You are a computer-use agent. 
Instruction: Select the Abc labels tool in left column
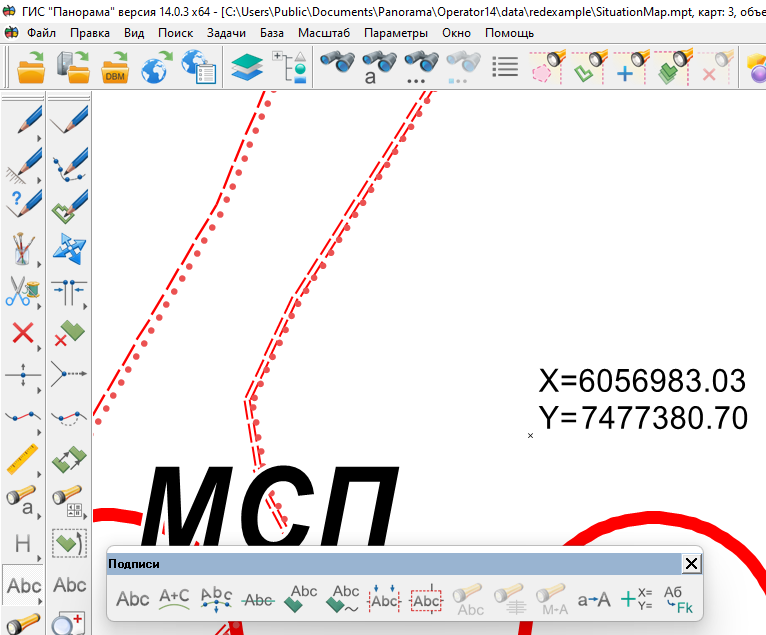tap(23, 586)
